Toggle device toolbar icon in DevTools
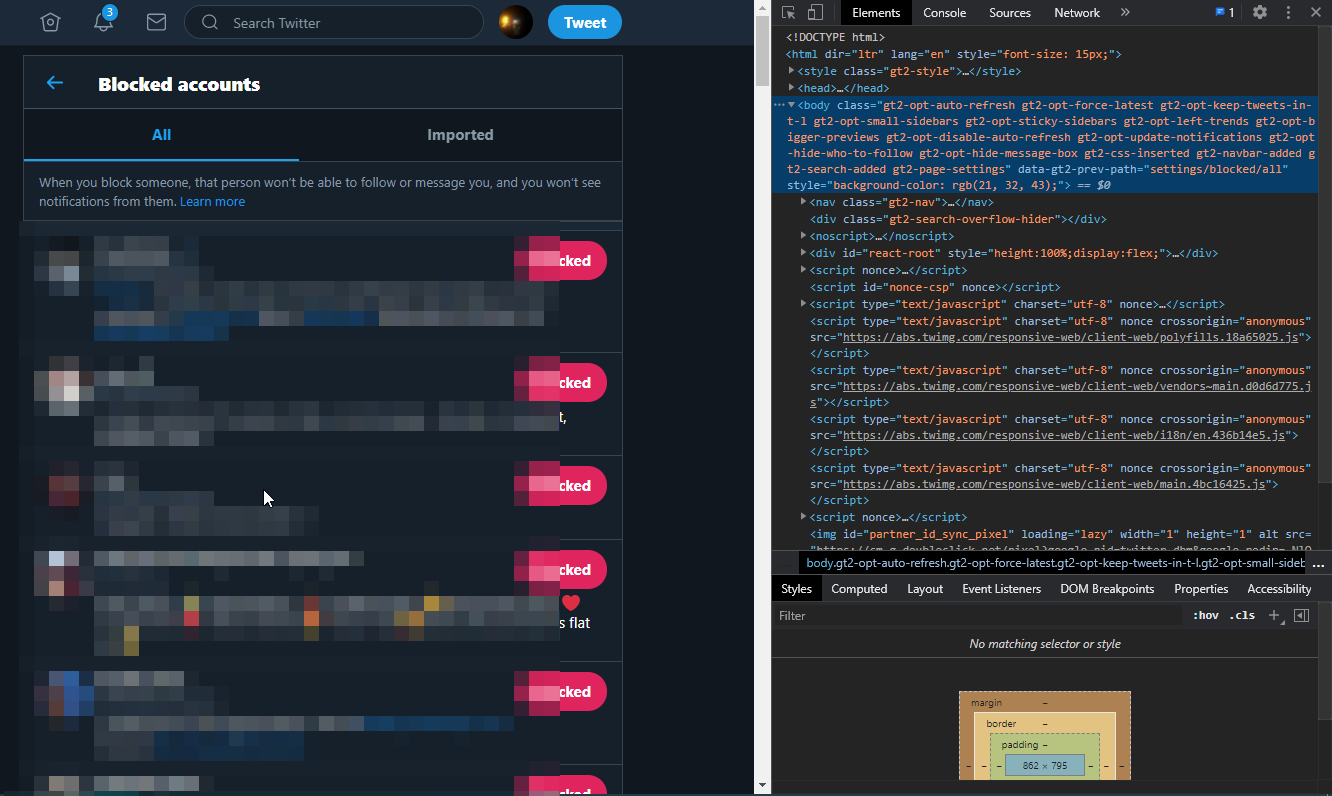1332x796 pixels. [815, 12]
